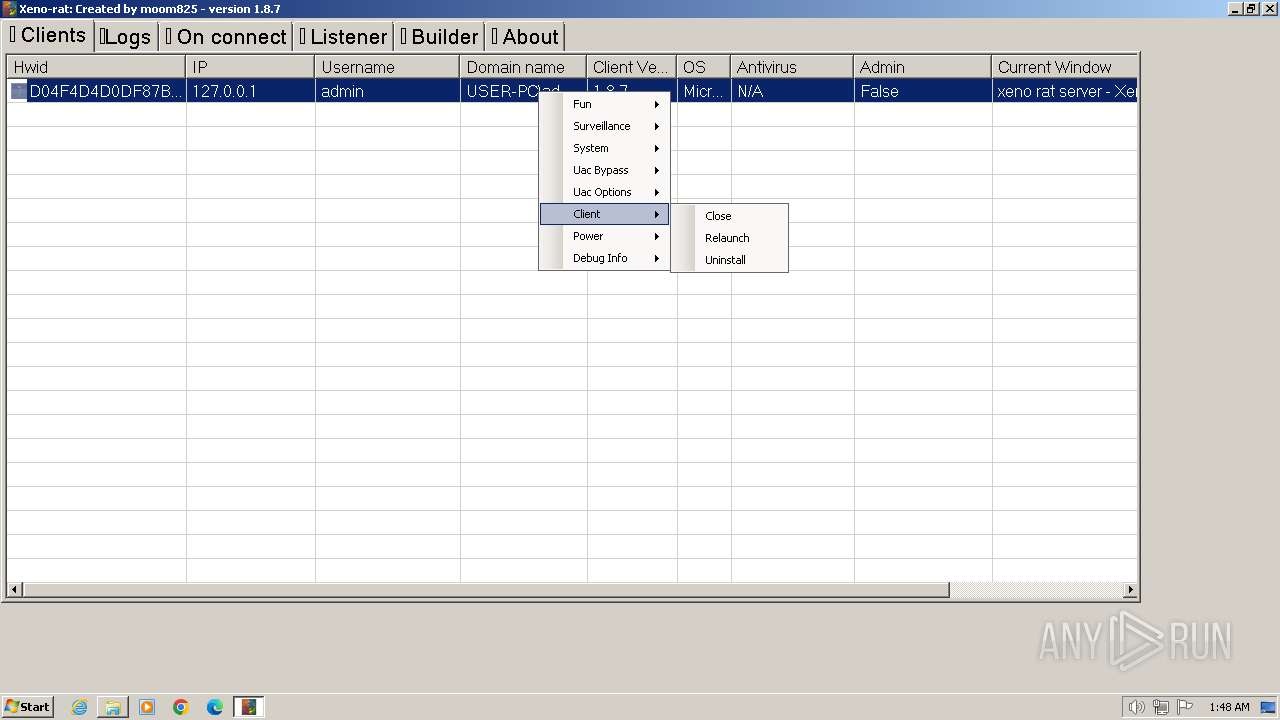Screen dimensions: 1280x720
Task: Open the Builder tab
Action: (x=439, y=37)
